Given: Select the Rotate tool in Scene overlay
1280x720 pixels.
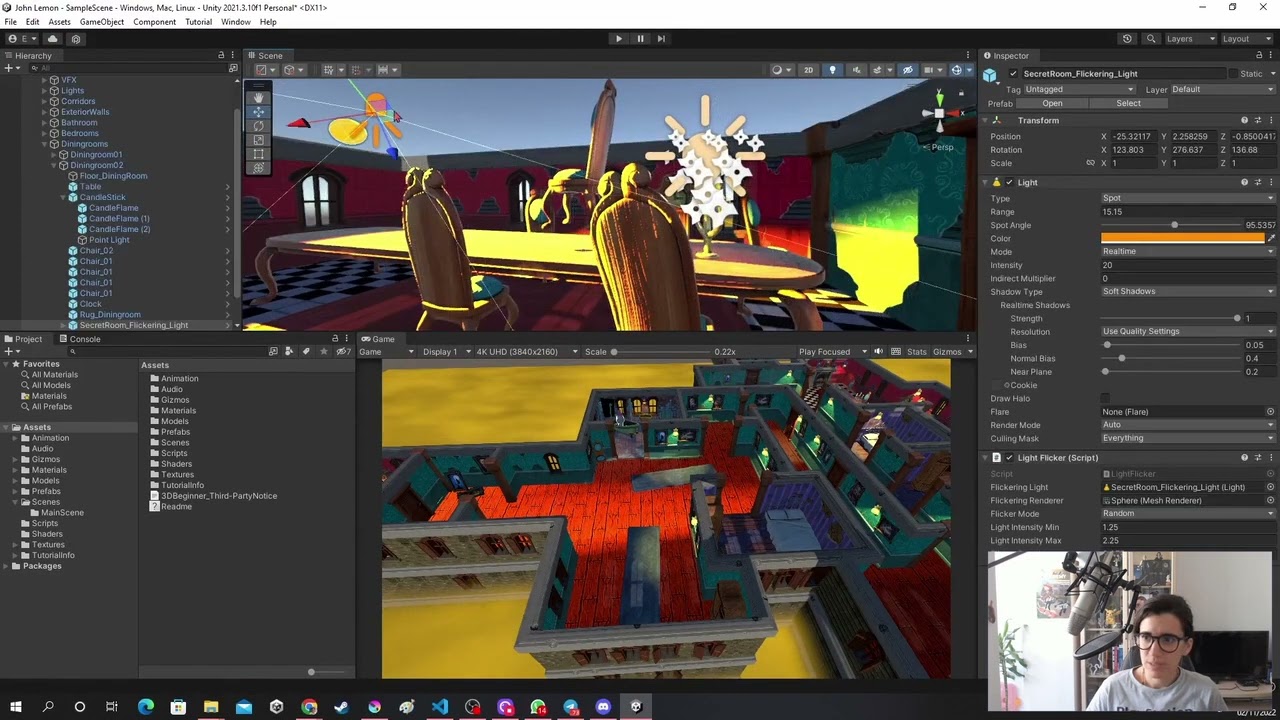Looking at the screenshot, I should [258, 126].
